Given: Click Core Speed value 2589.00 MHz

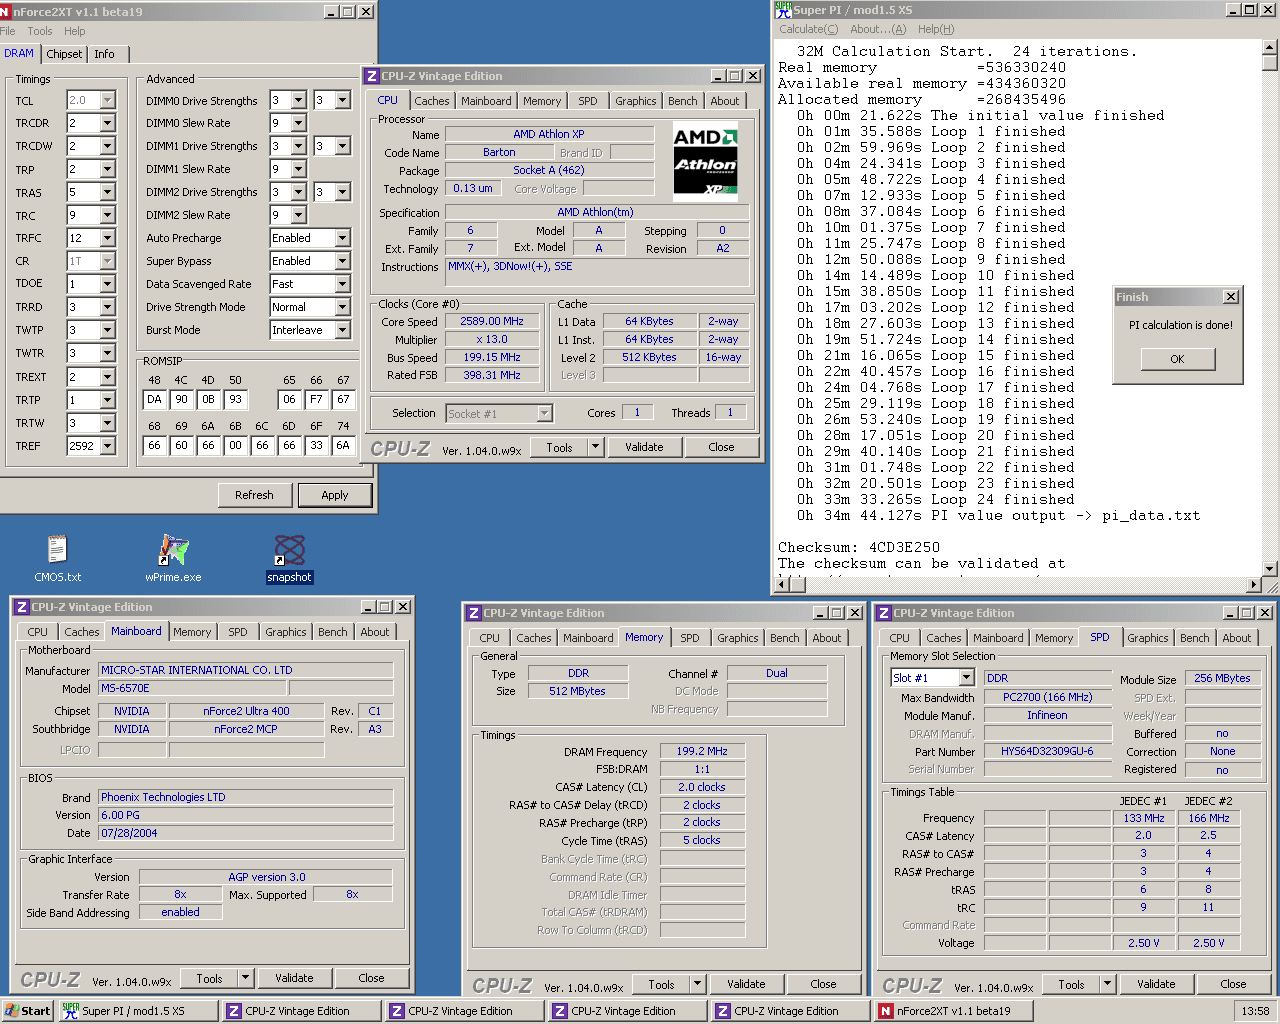Looking at the screenshot, I should [492, 322].
